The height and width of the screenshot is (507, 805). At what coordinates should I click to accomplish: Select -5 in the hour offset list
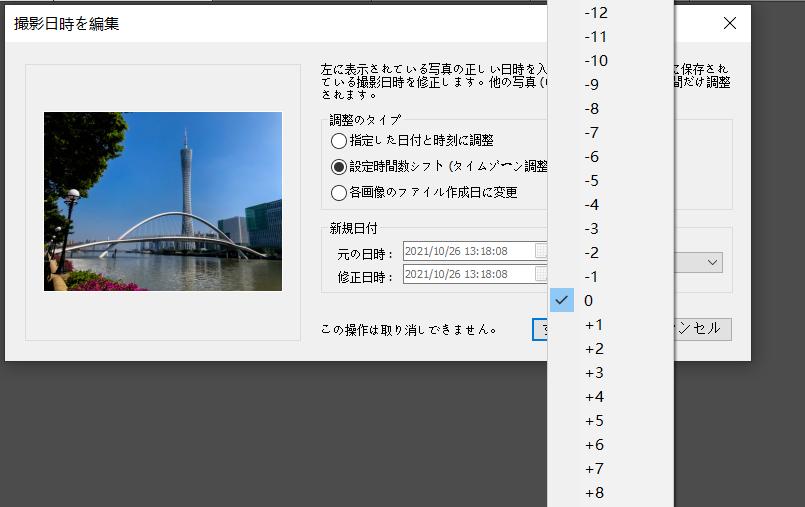point(592,181)
